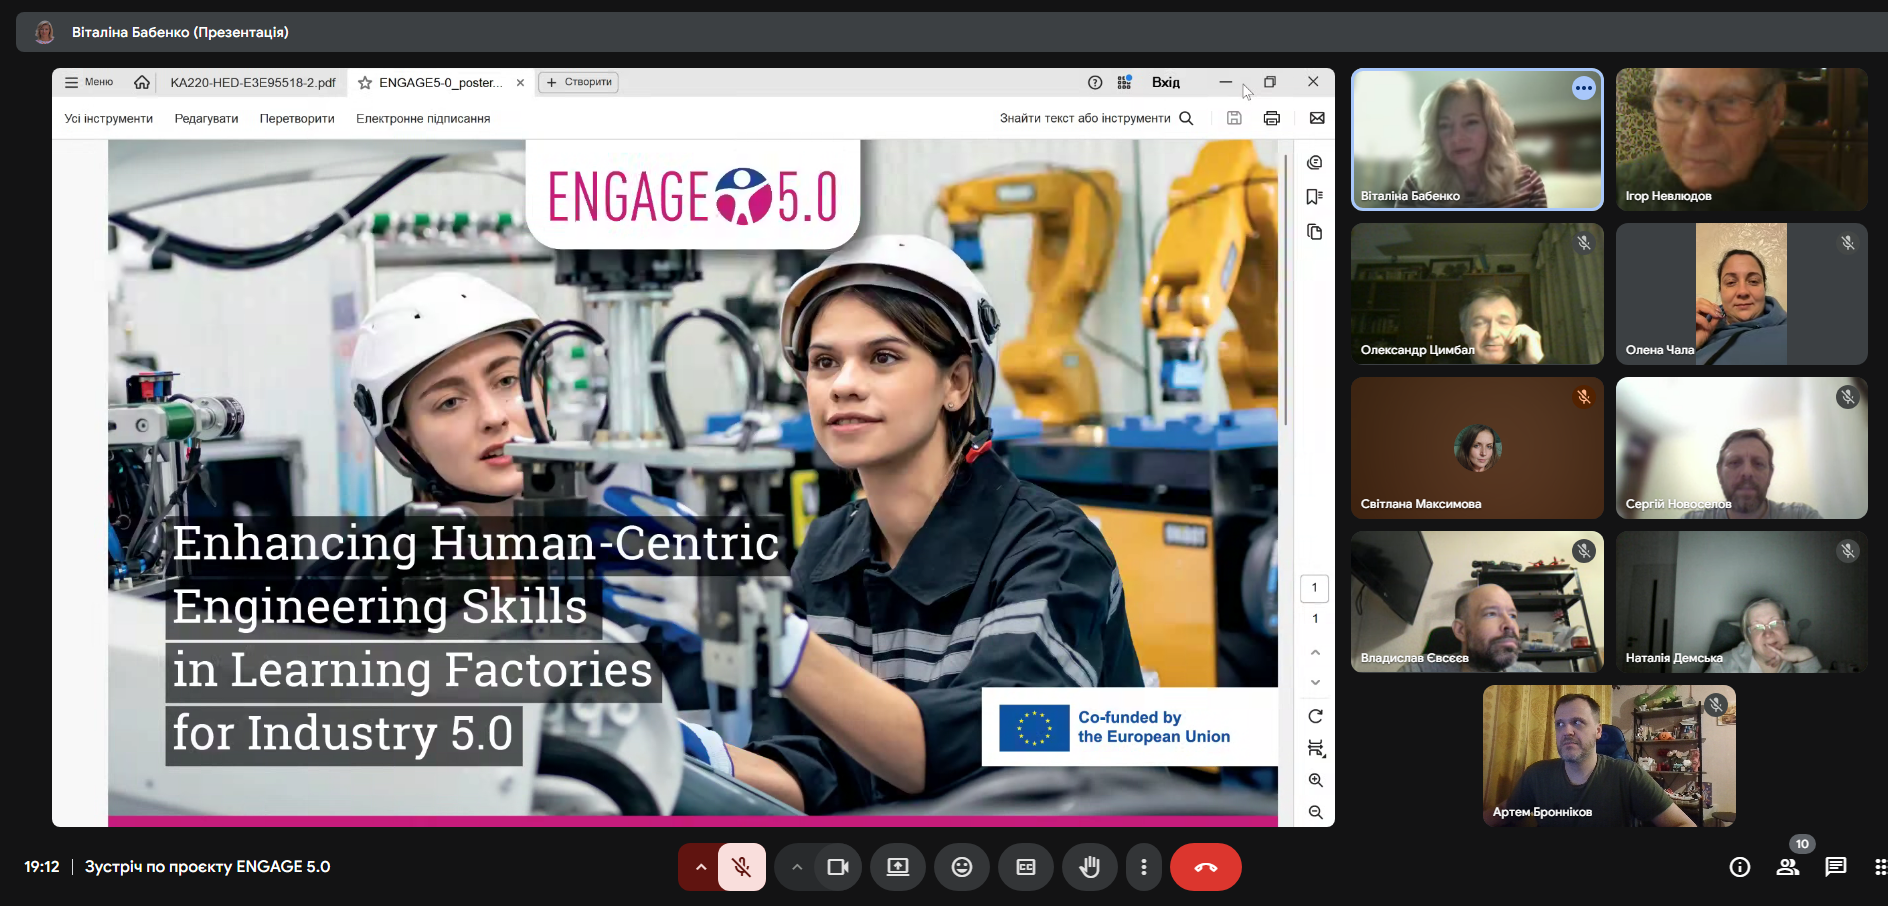Open meeting details info icon

click(1740, 867)
